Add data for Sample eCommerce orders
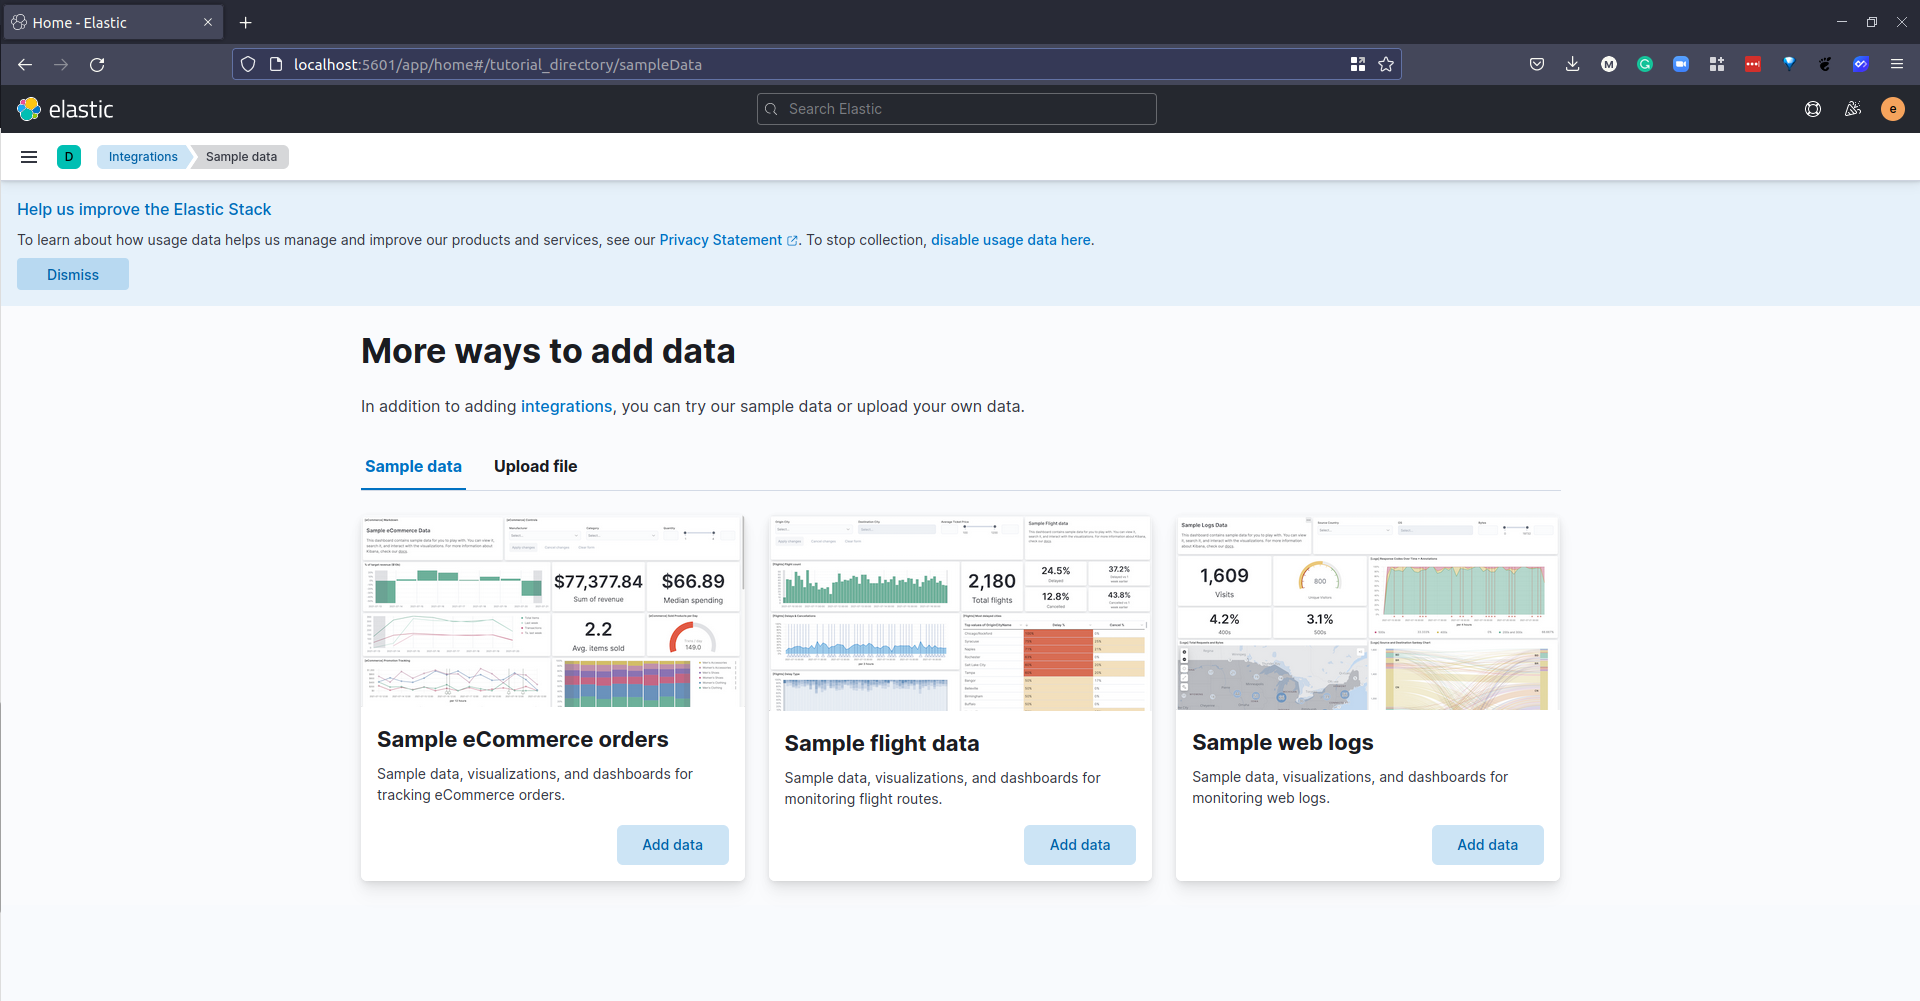Image resolution: width=1920 pixels, height=1001 pixels. [672, 845]
